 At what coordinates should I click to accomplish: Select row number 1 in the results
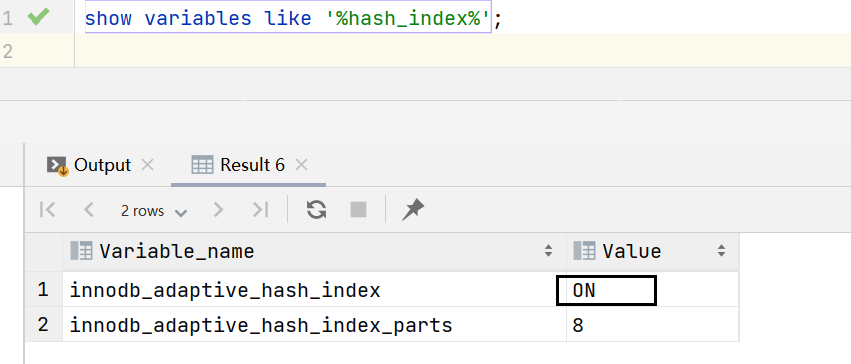[x=43, y=291]
